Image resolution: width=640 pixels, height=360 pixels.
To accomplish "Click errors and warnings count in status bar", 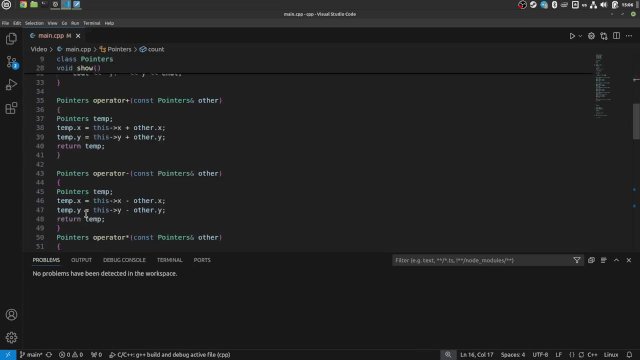I will [x=71, y=355].
